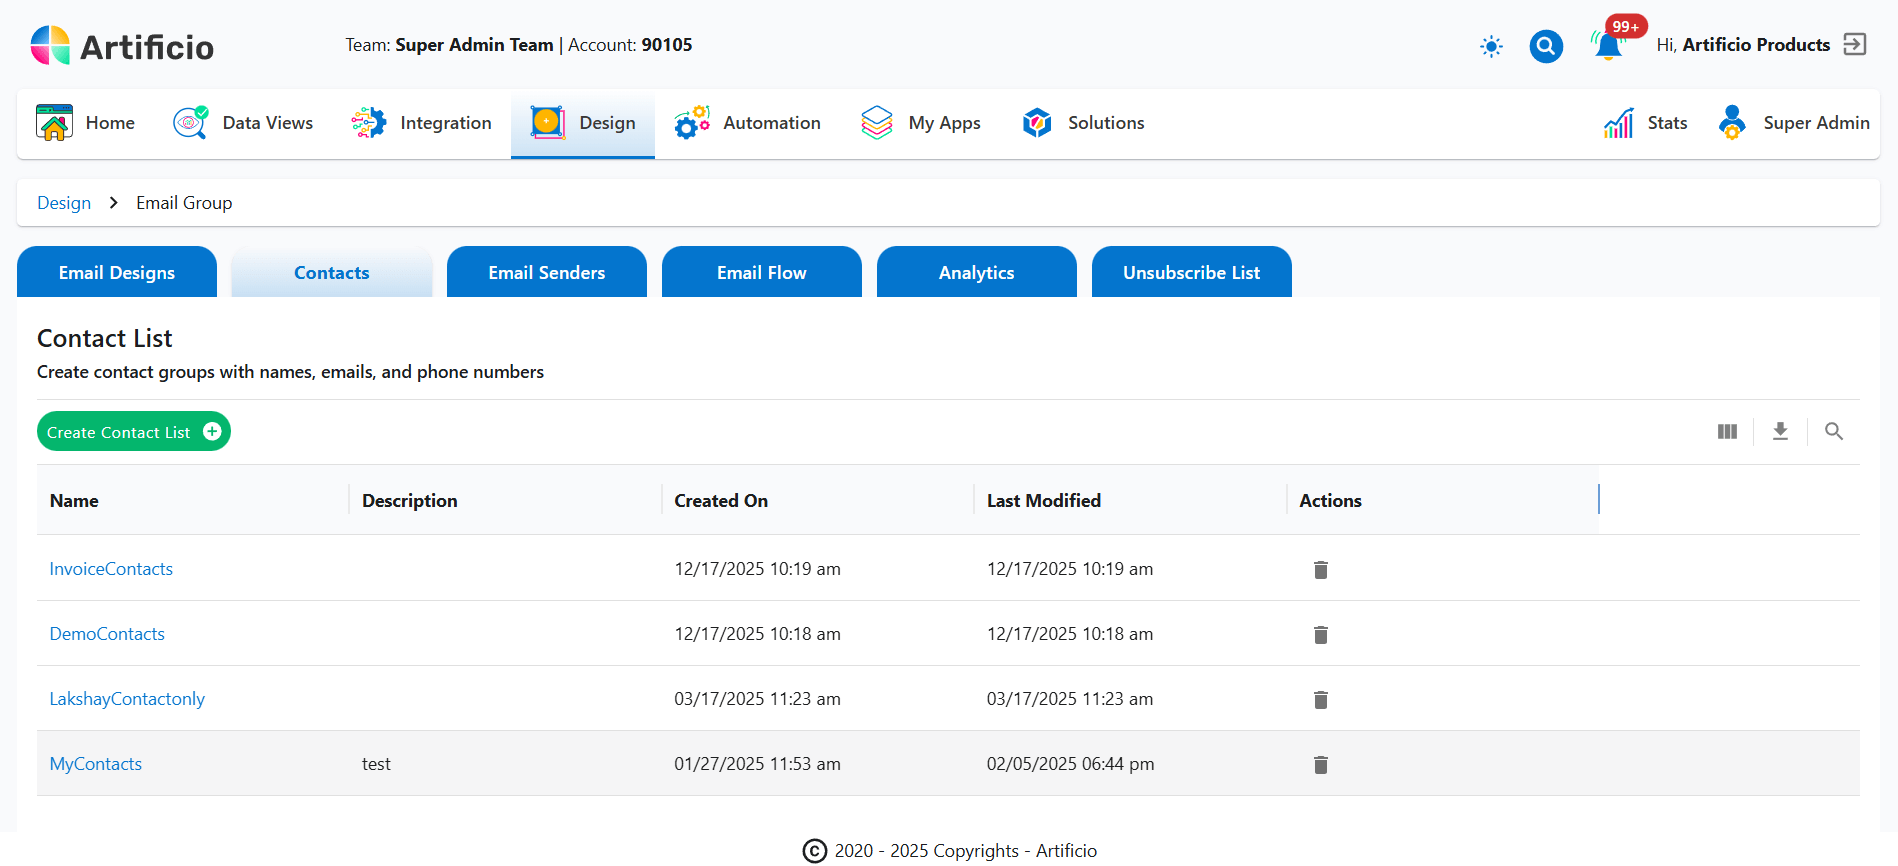Viewport: 1898px width, 866px height.
Task: Click trash icon for DemoContacts row
Action: [1320, 634]
